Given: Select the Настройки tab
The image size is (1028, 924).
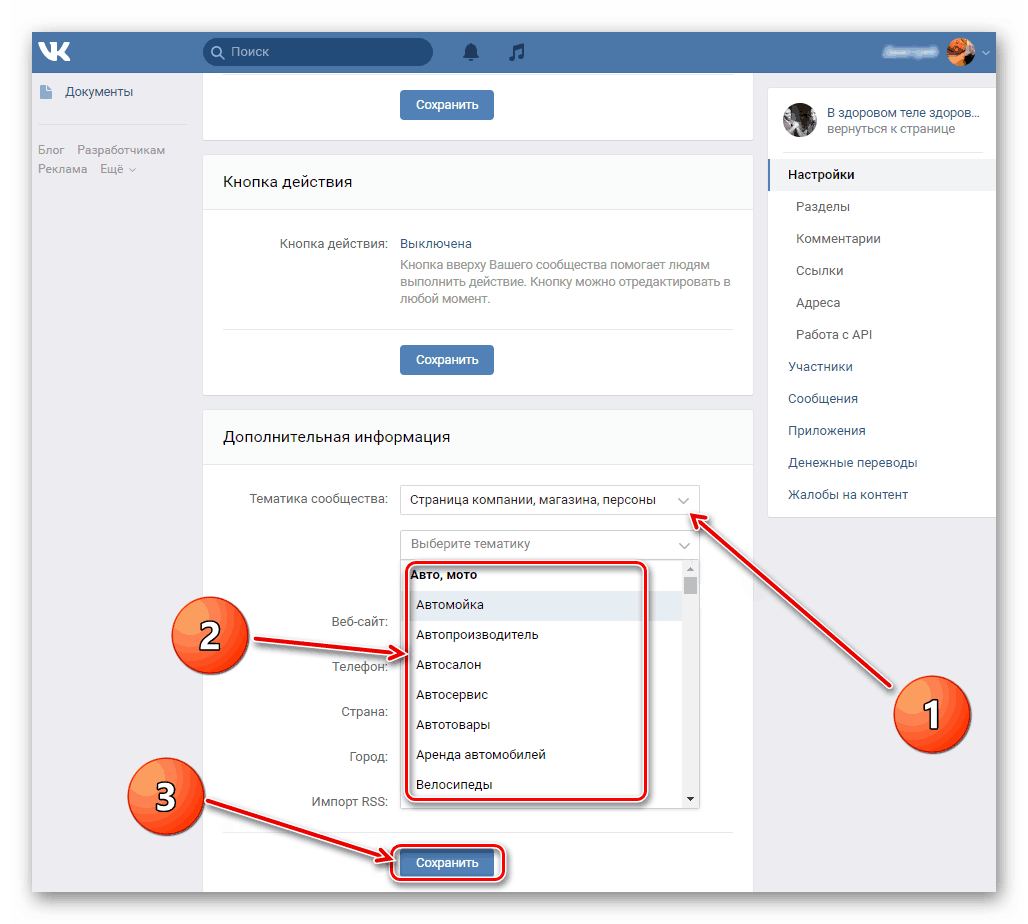Looking at the screenshot, I should 882,175.
